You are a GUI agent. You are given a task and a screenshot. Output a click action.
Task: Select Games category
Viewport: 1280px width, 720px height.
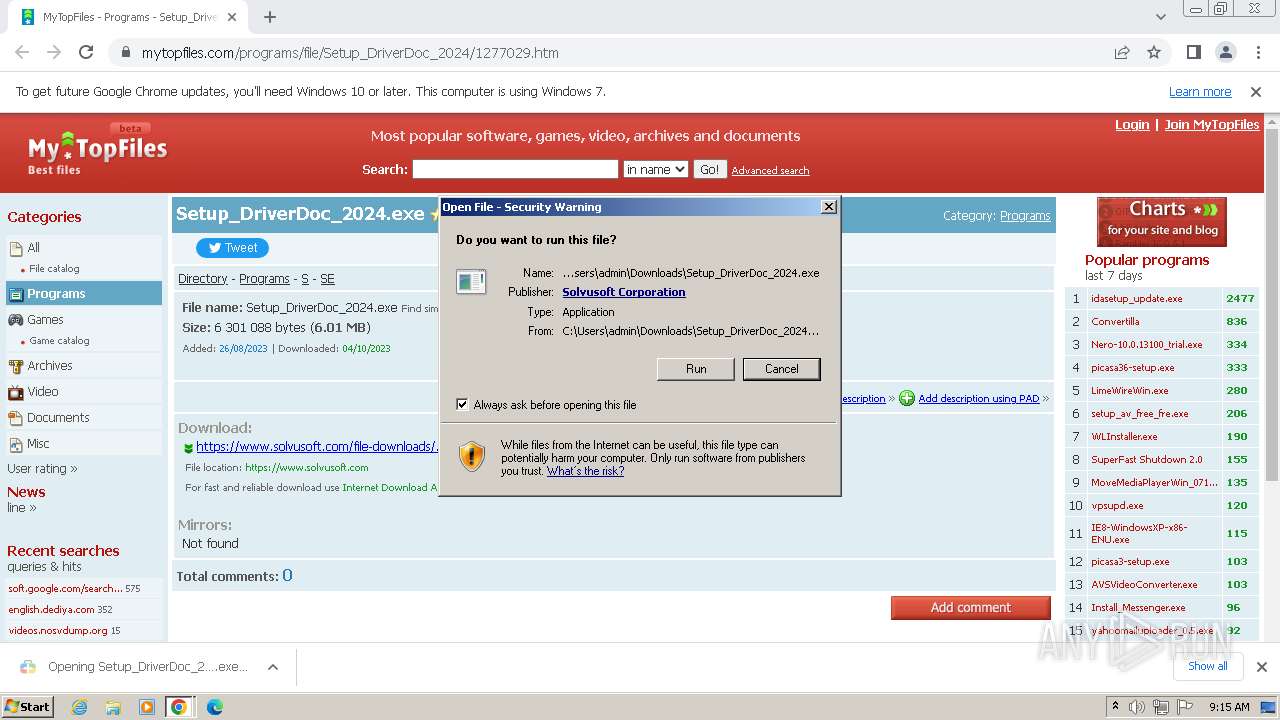pos(45,319)
